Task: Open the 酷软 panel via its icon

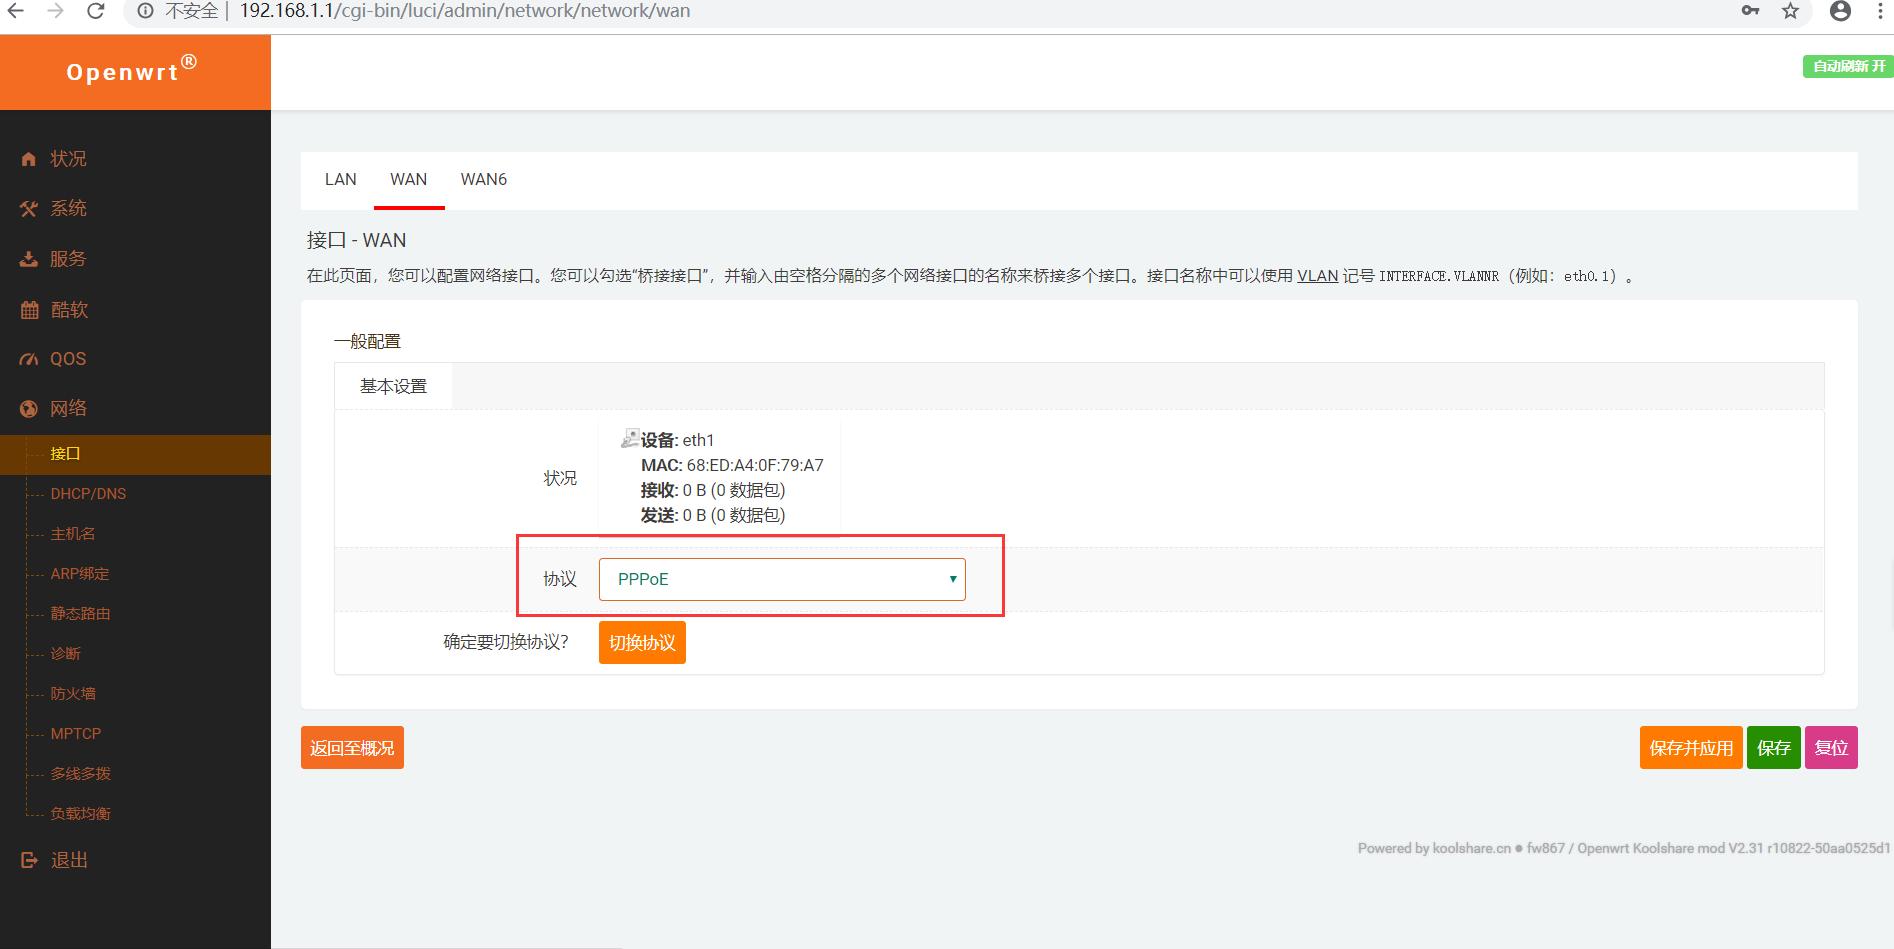Action: point(28,309)
